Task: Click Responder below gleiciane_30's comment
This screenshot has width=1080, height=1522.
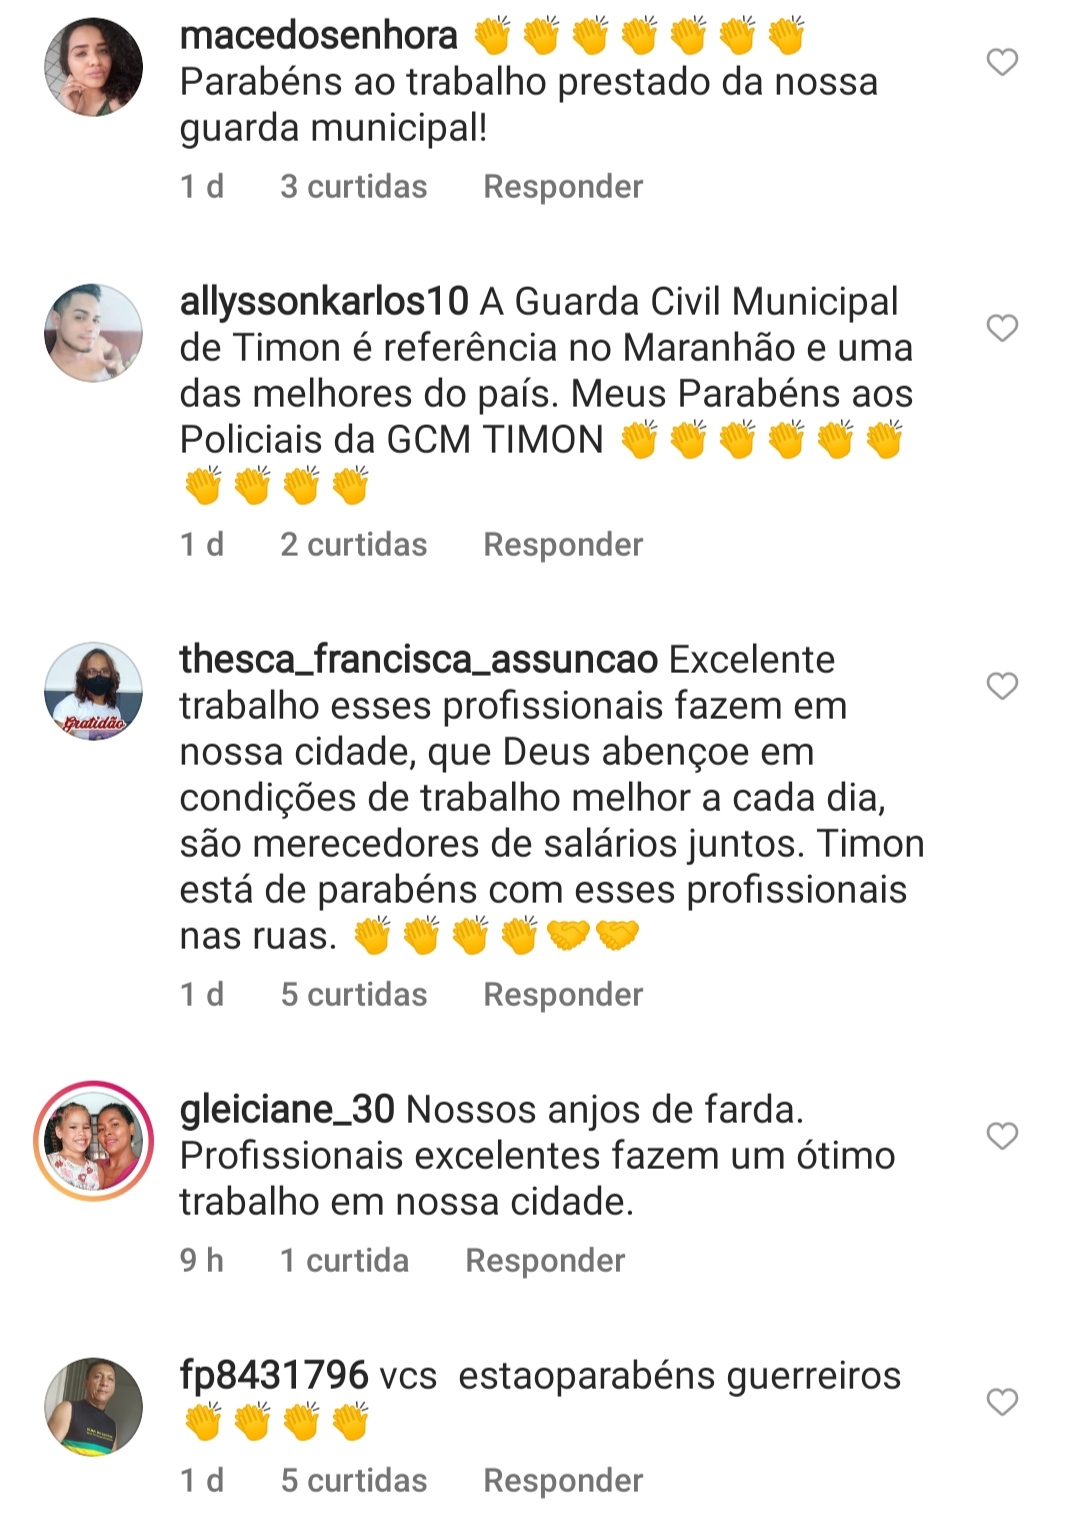Action: 545,1261
